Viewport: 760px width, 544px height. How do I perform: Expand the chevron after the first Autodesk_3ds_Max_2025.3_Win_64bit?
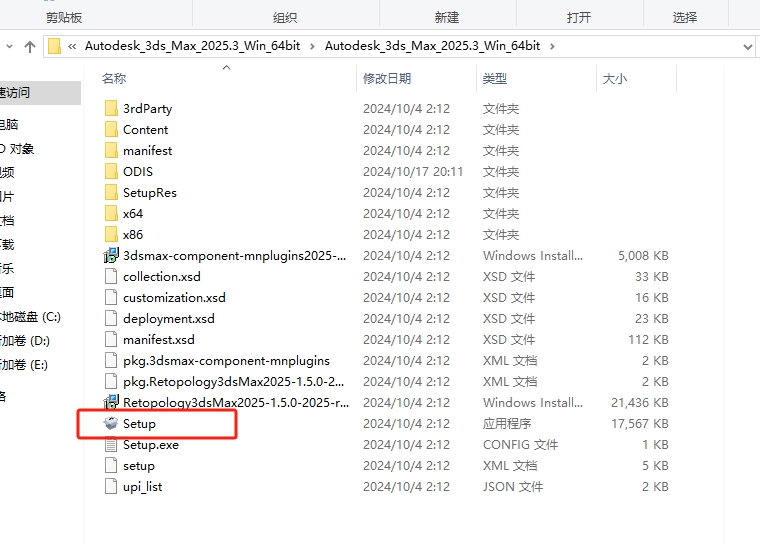point(312,47)
